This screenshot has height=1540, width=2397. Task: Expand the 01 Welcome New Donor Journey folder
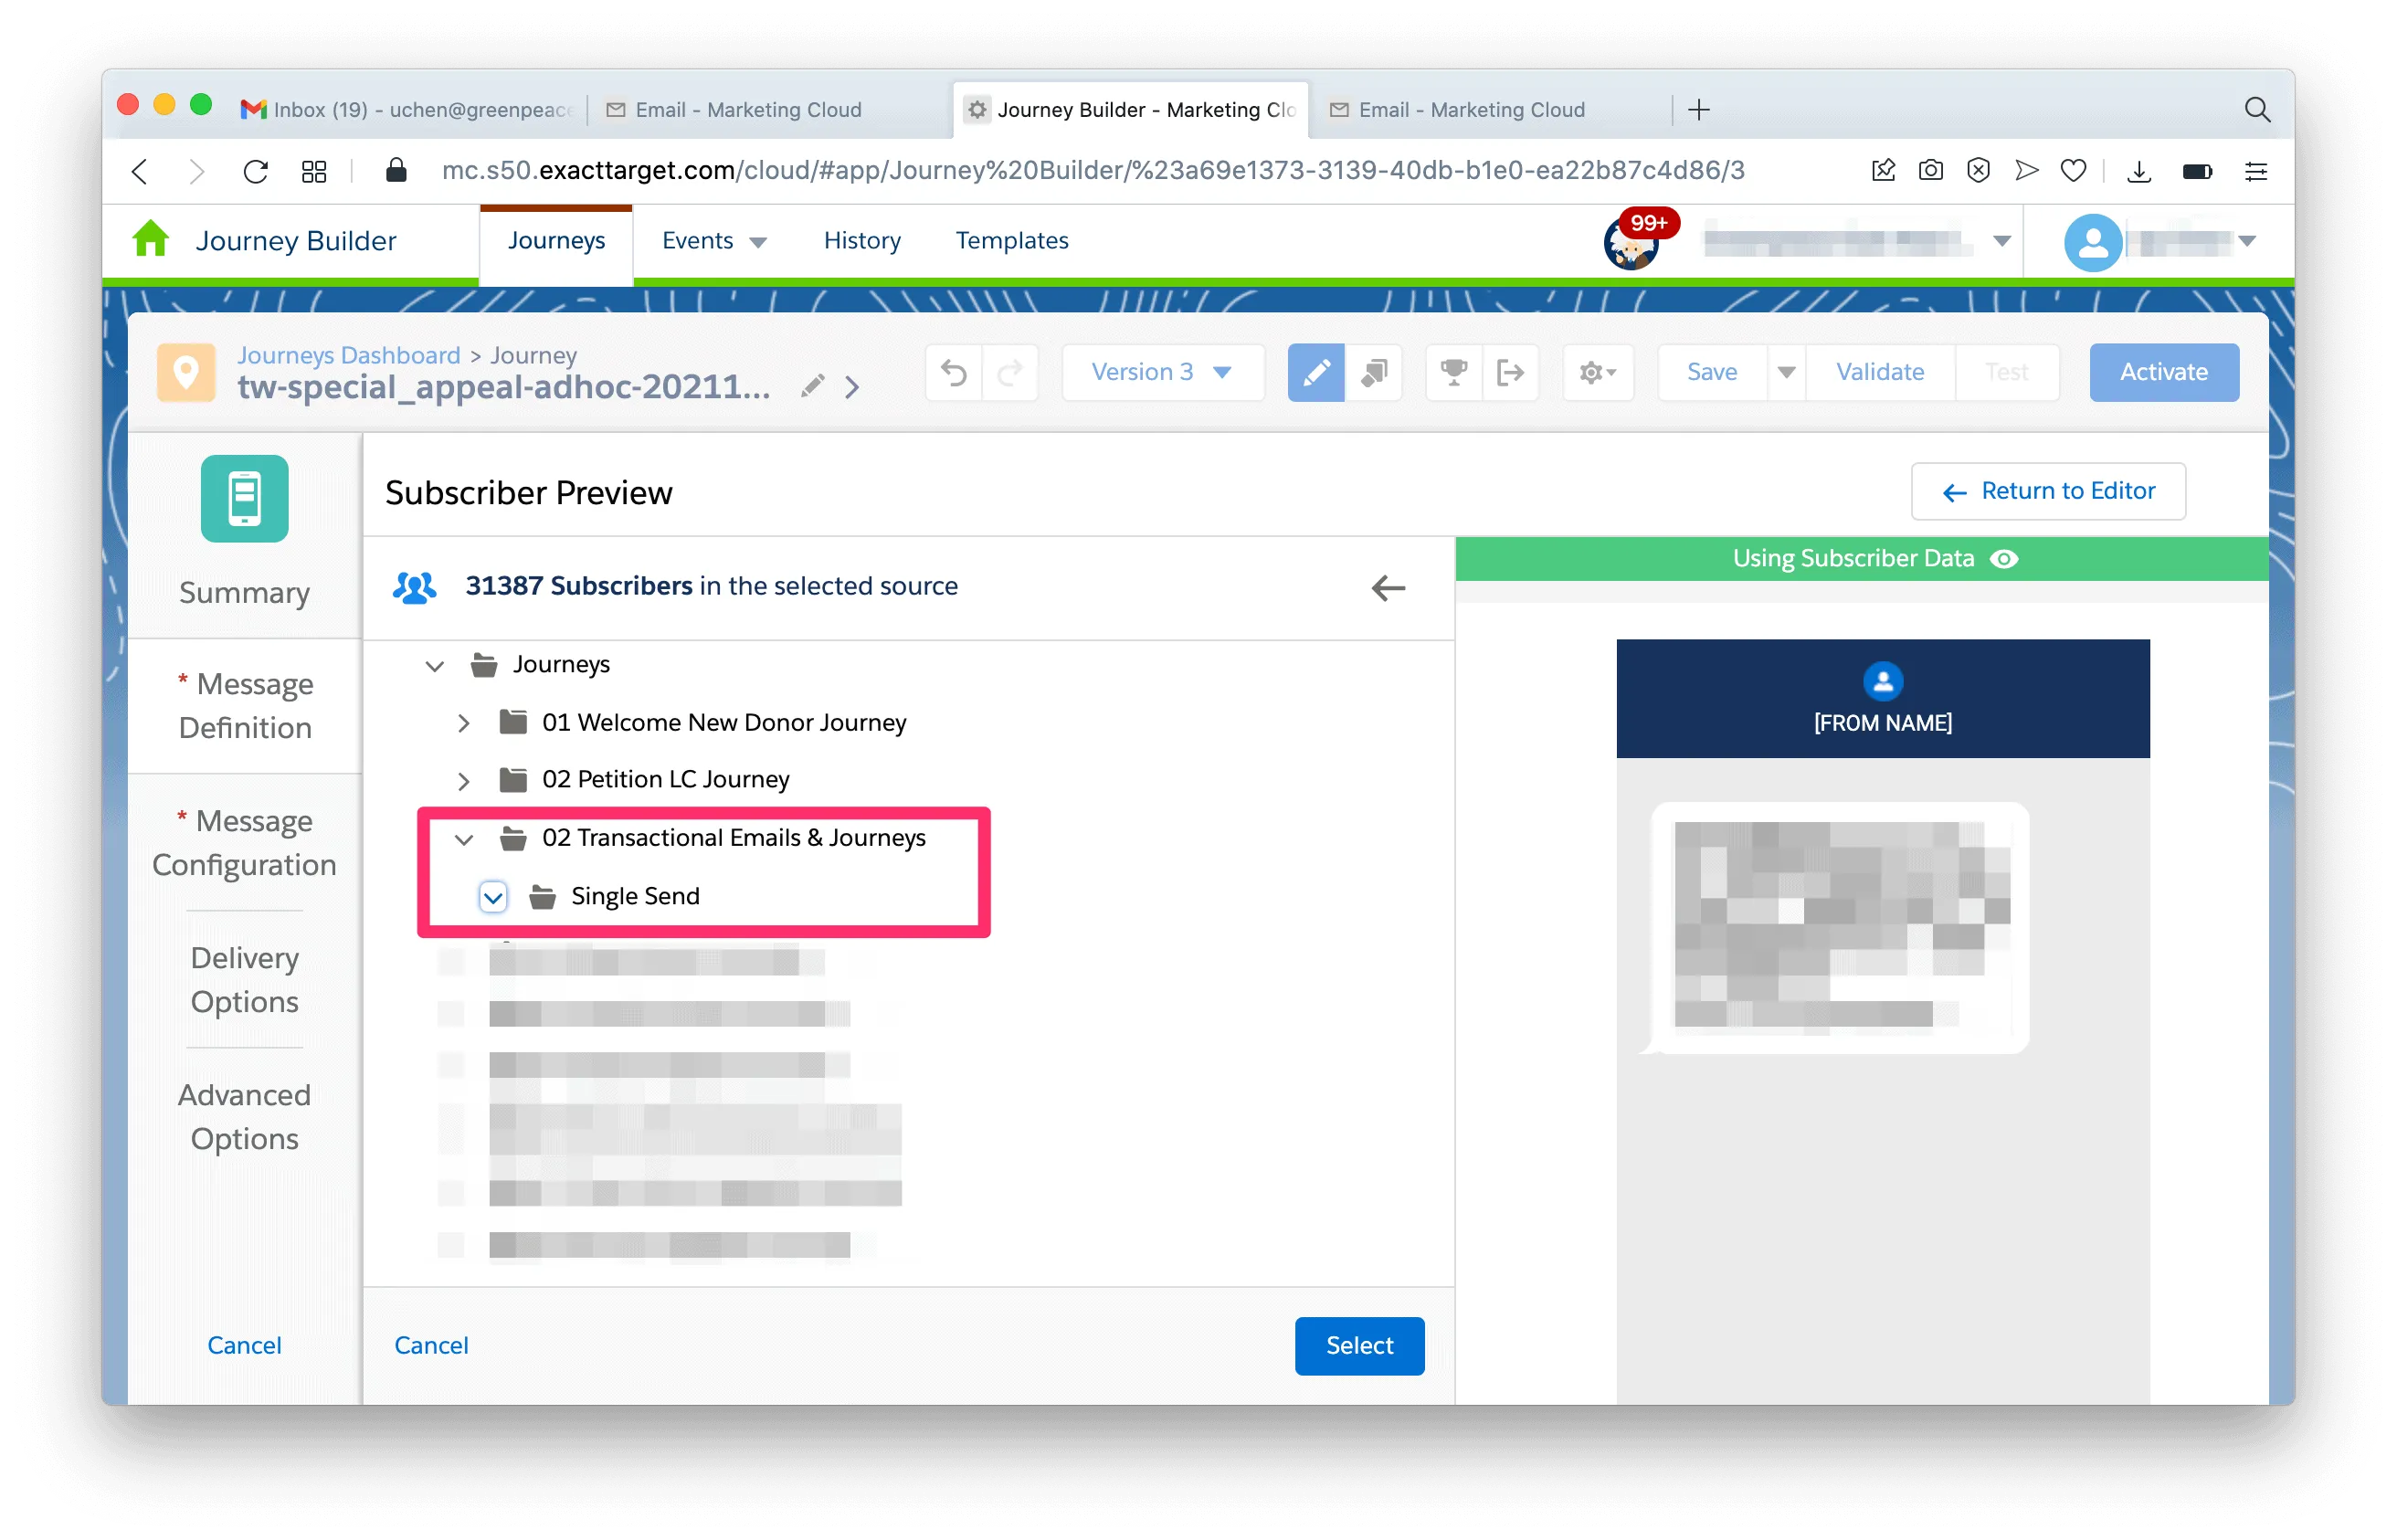[x=463, y=723]
